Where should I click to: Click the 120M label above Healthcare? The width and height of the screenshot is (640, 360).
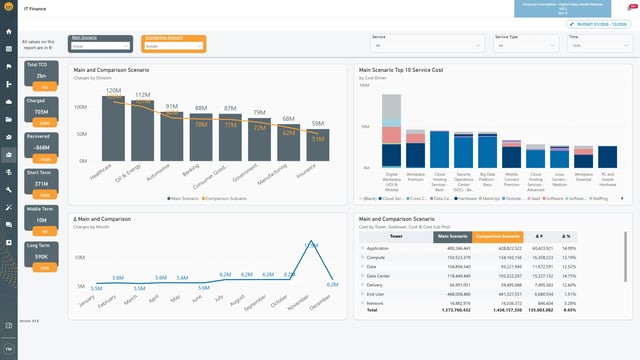tap(113, 91)
